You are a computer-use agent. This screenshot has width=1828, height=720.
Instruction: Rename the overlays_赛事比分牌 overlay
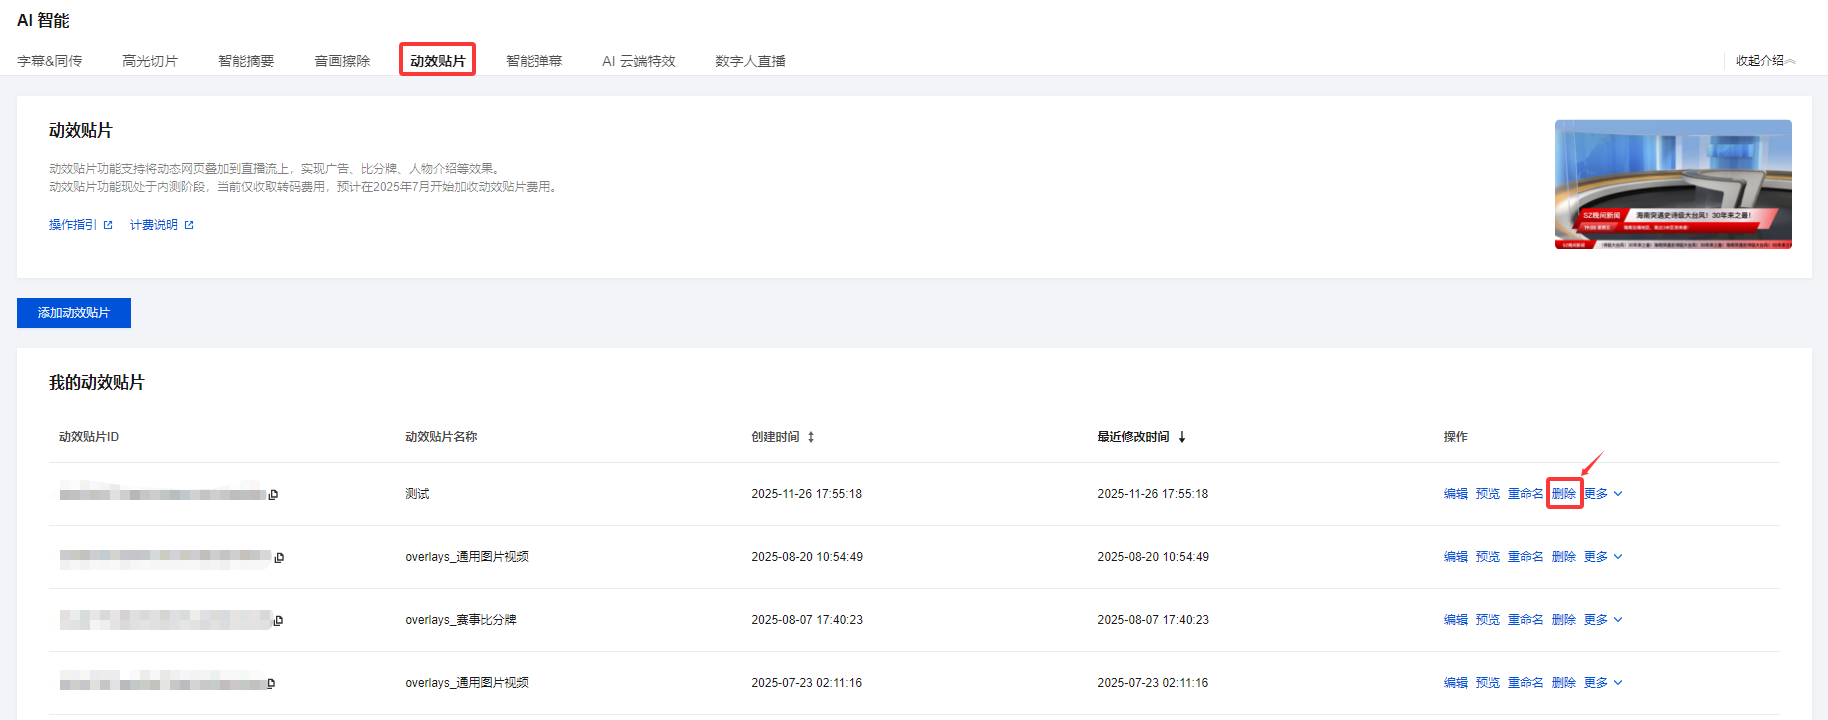[1525, 620]
